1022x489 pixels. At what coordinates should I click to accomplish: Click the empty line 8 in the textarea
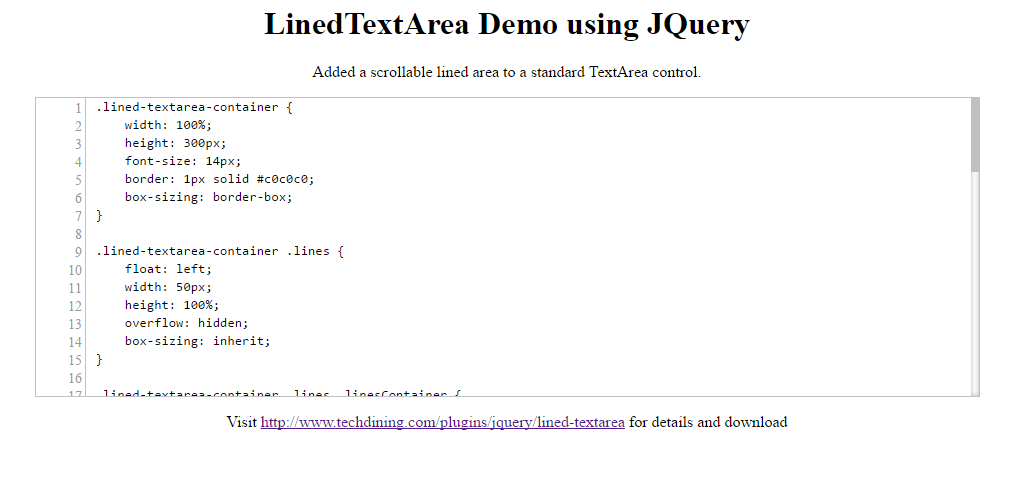528,233
